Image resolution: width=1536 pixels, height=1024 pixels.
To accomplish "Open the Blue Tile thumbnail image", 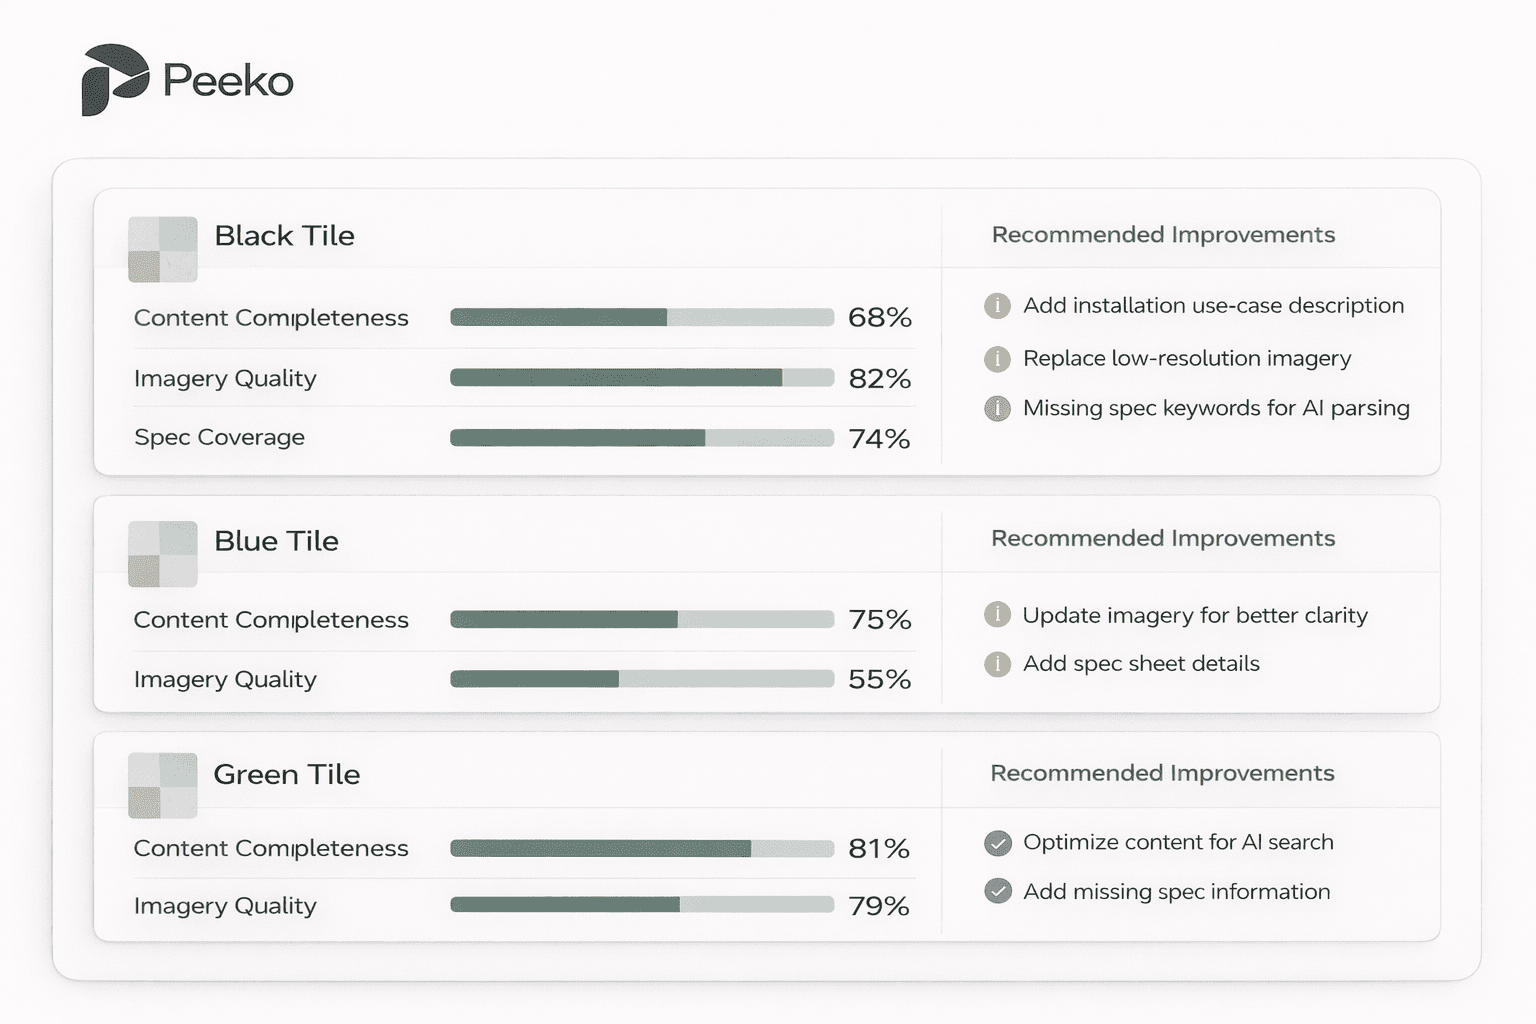I will (162, 553).
